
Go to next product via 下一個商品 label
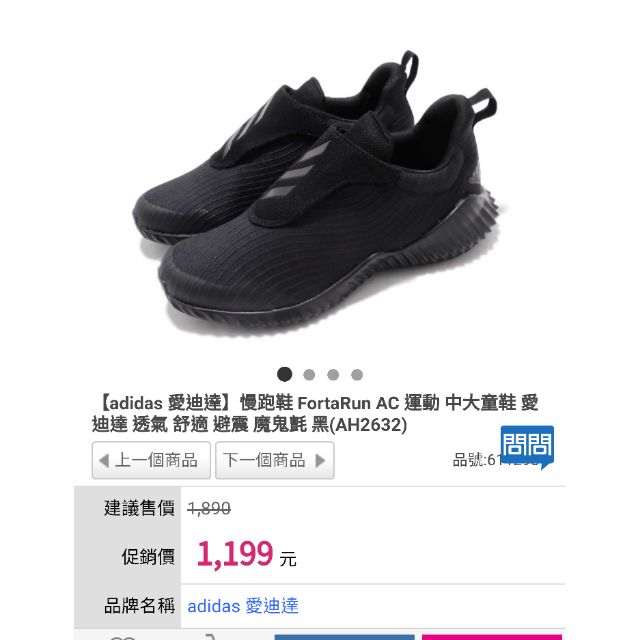pyautogui.click(x=264, y=460)
